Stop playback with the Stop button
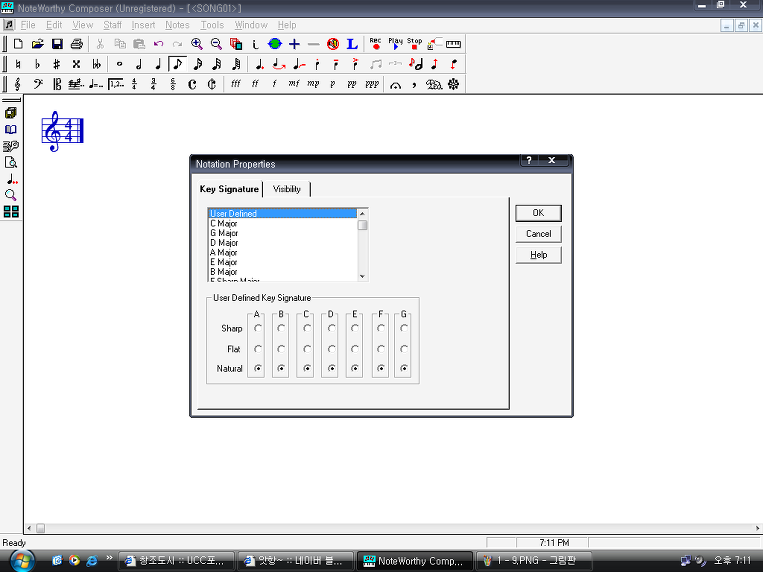 pos(415,44)
